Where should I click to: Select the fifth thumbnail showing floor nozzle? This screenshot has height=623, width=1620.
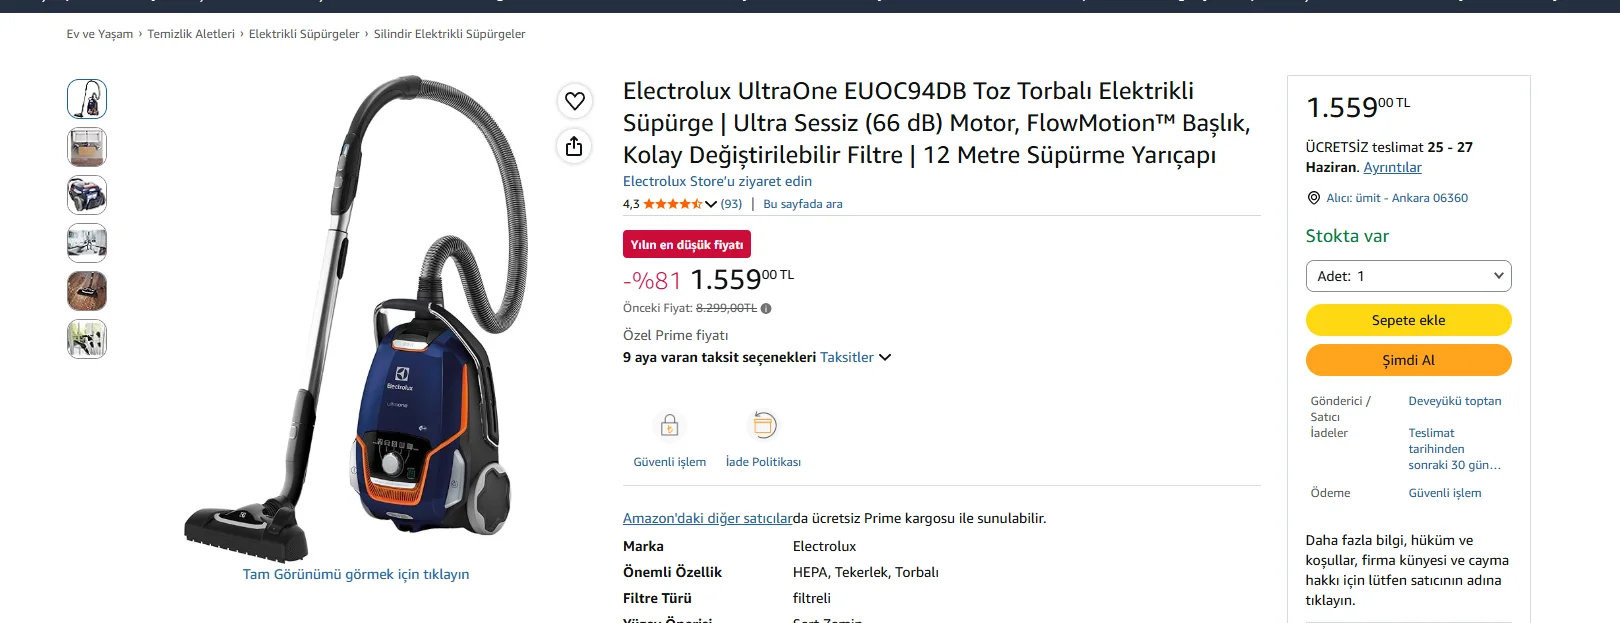coord(87,291)
